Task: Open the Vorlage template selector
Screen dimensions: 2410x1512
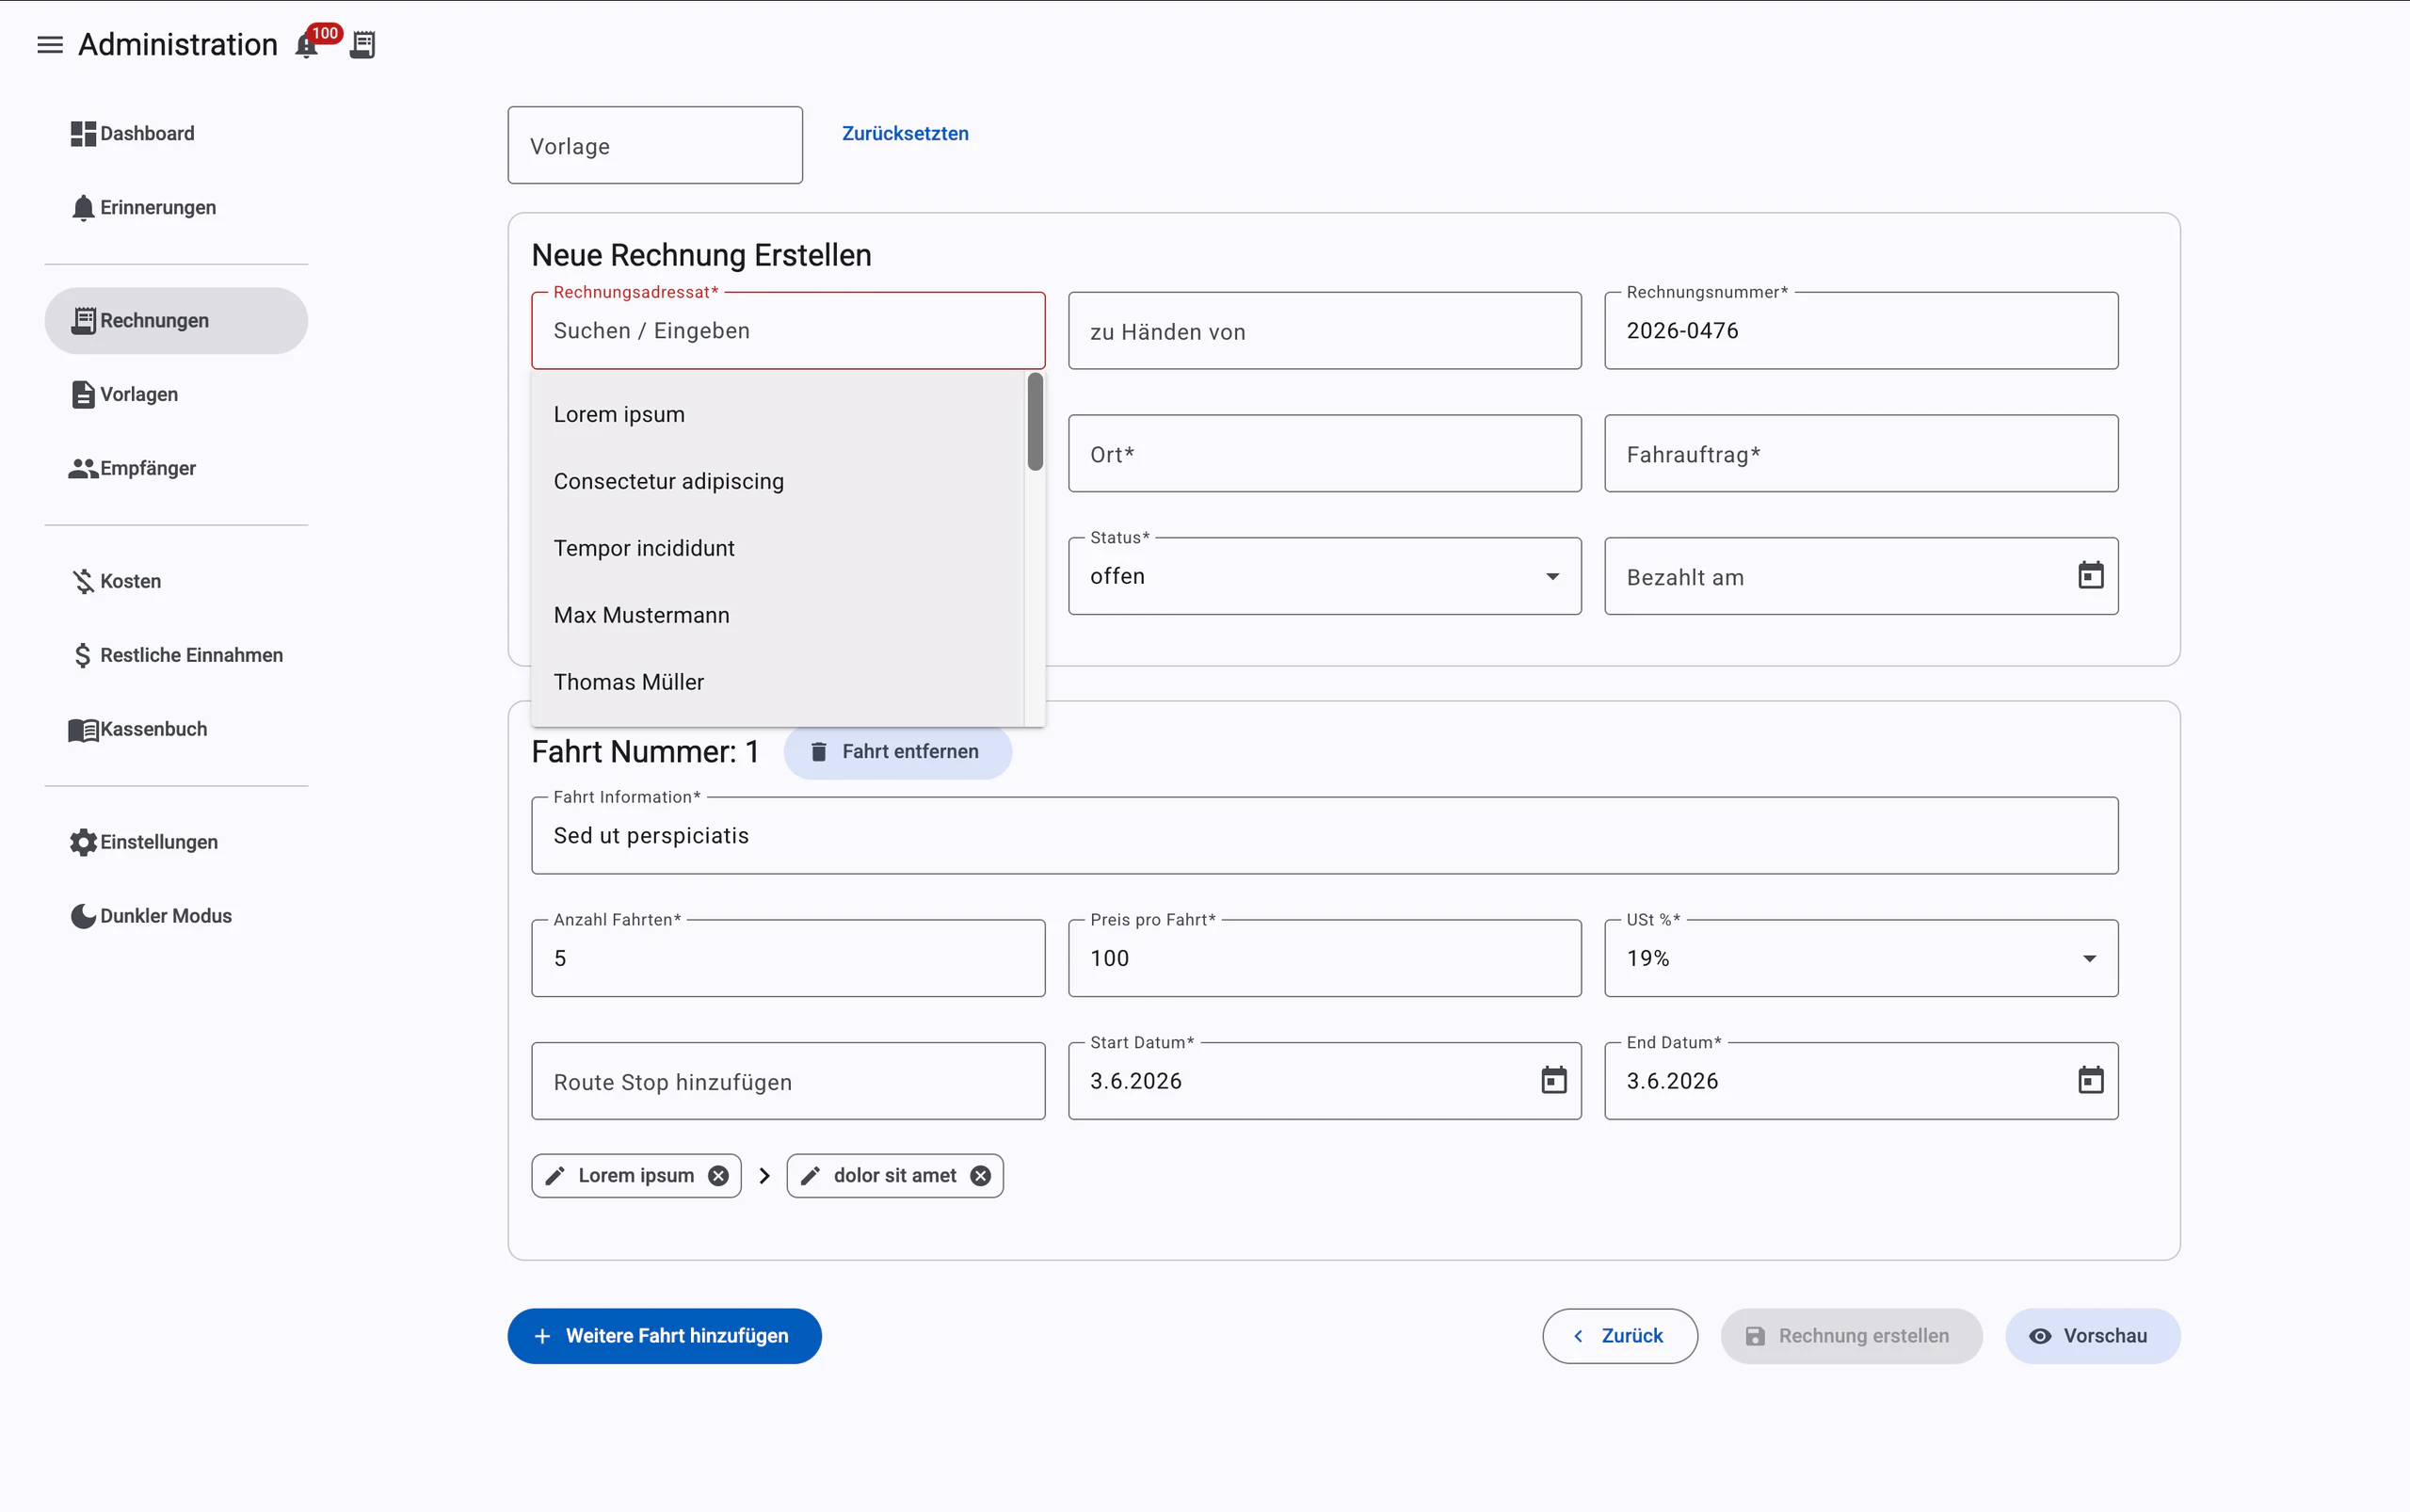Action: click(655, 146)
